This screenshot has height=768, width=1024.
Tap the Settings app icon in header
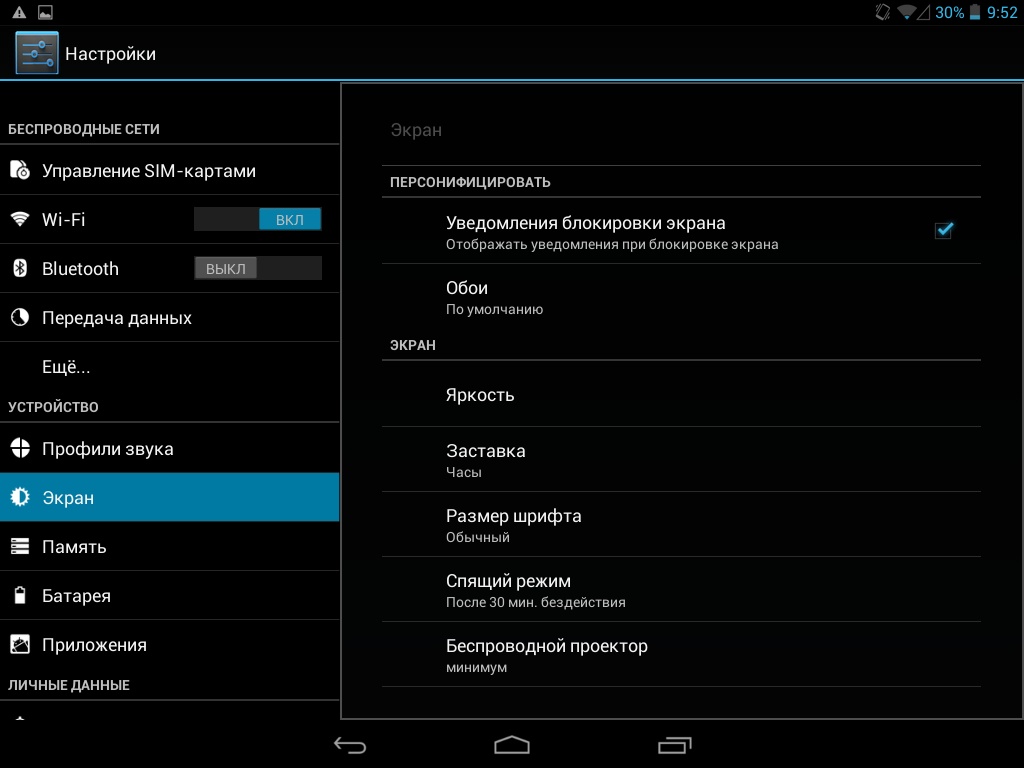click(36, 53)
